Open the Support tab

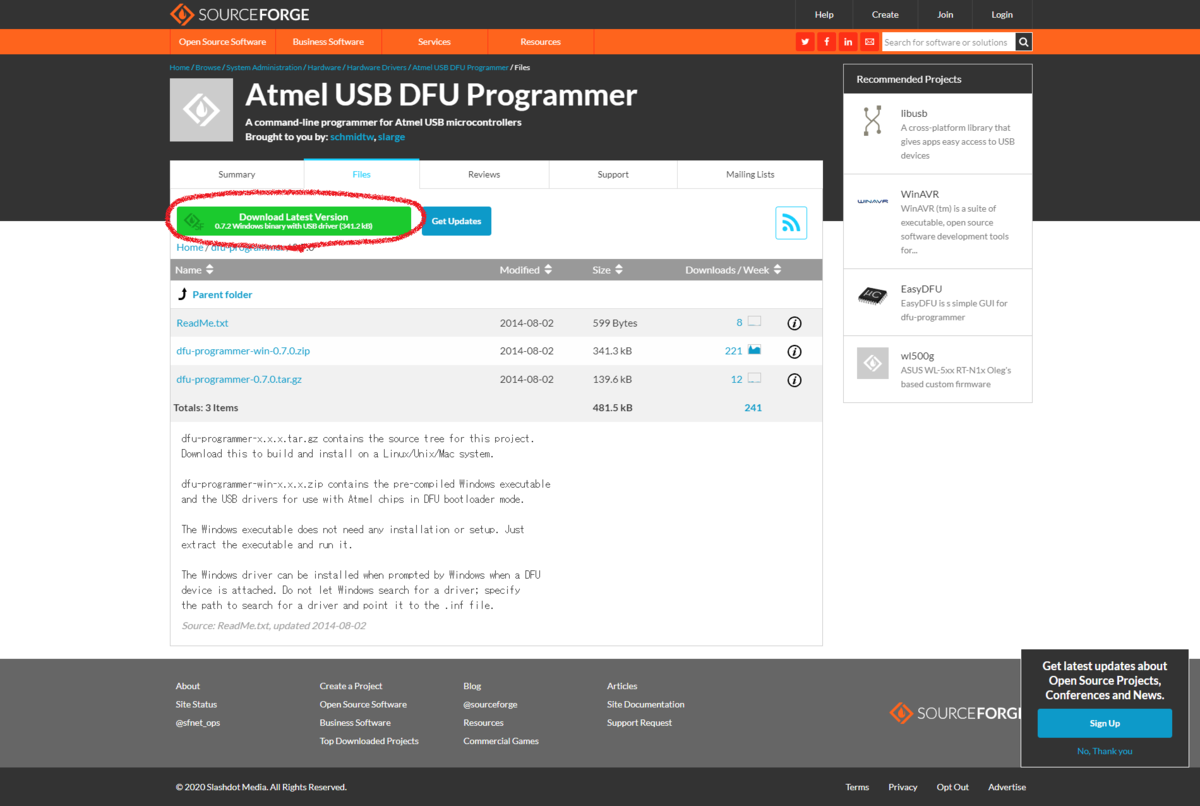click(613, 174)
